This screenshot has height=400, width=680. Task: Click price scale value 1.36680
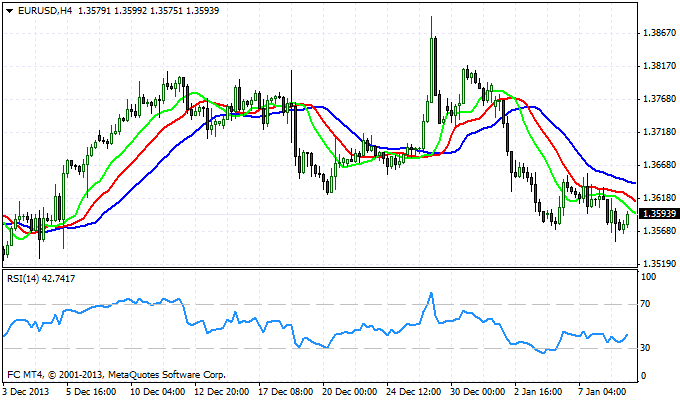[x=660, y=165]
